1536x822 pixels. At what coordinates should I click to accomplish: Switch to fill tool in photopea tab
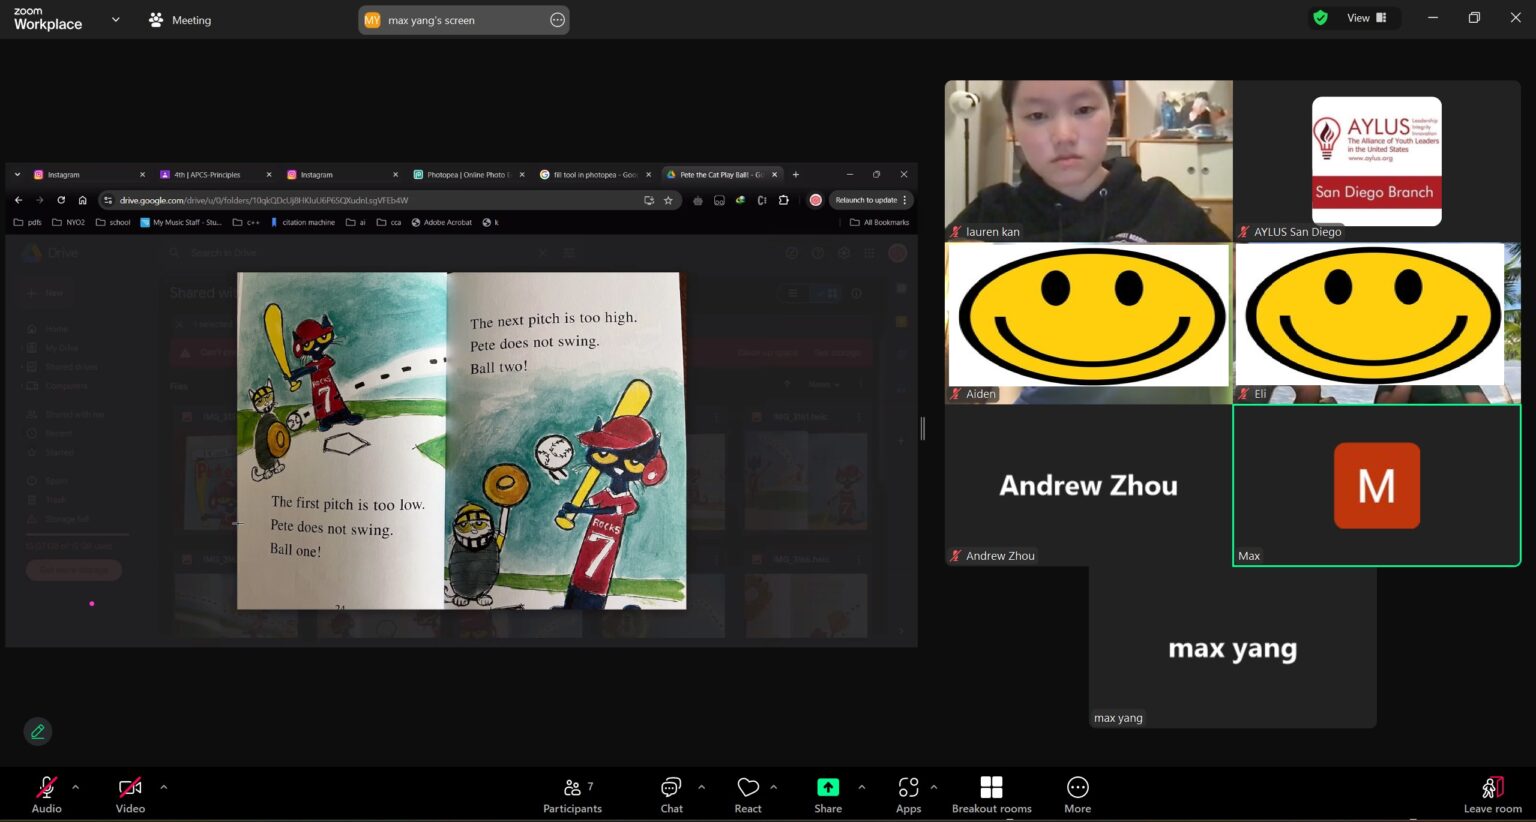coord(594,175)
